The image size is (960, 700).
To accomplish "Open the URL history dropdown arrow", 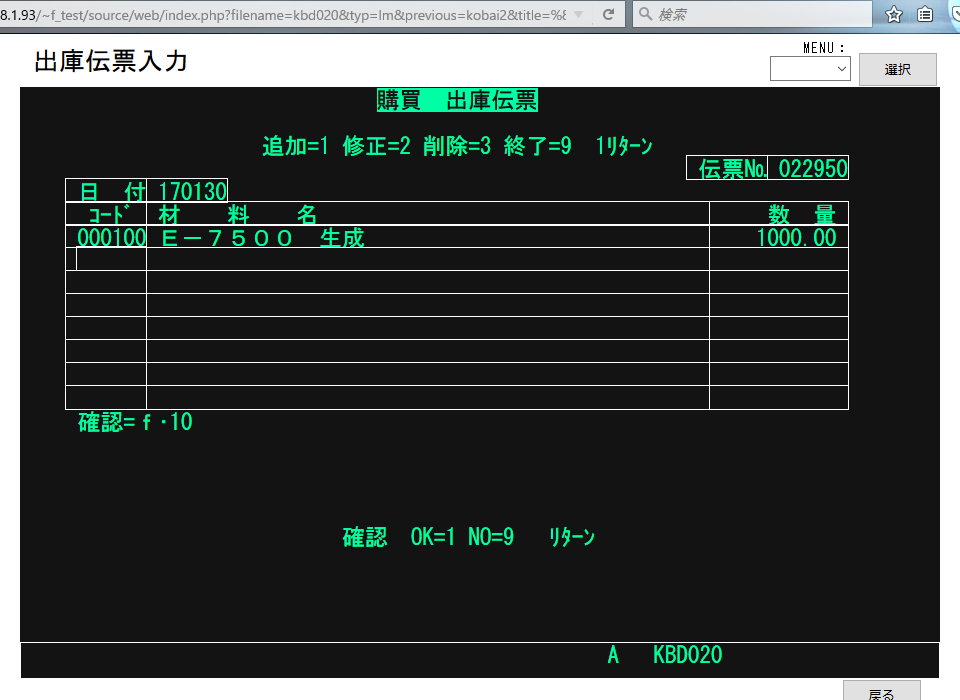I will [578, 15].
